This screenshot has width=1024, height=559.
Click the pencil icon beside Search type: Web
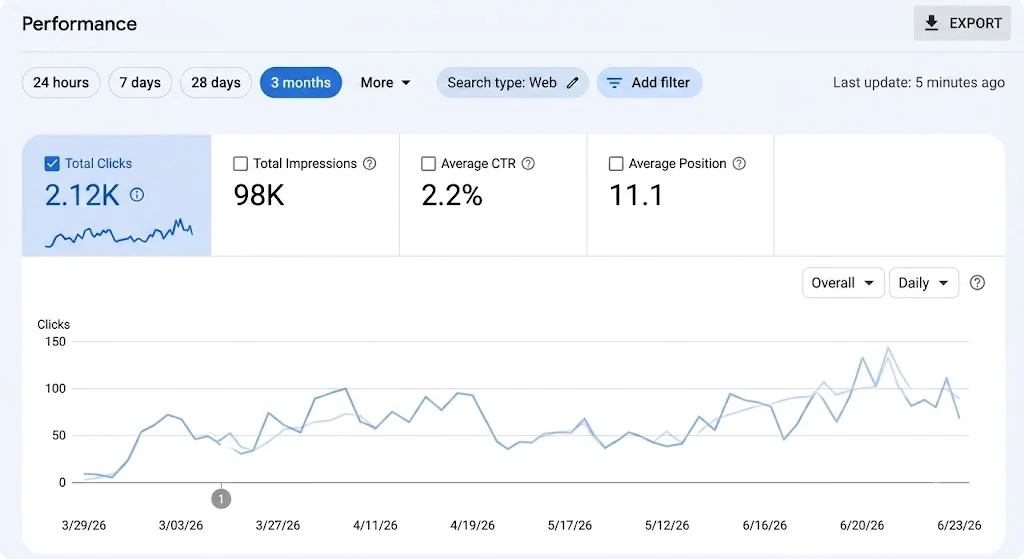tap(572, 83)
